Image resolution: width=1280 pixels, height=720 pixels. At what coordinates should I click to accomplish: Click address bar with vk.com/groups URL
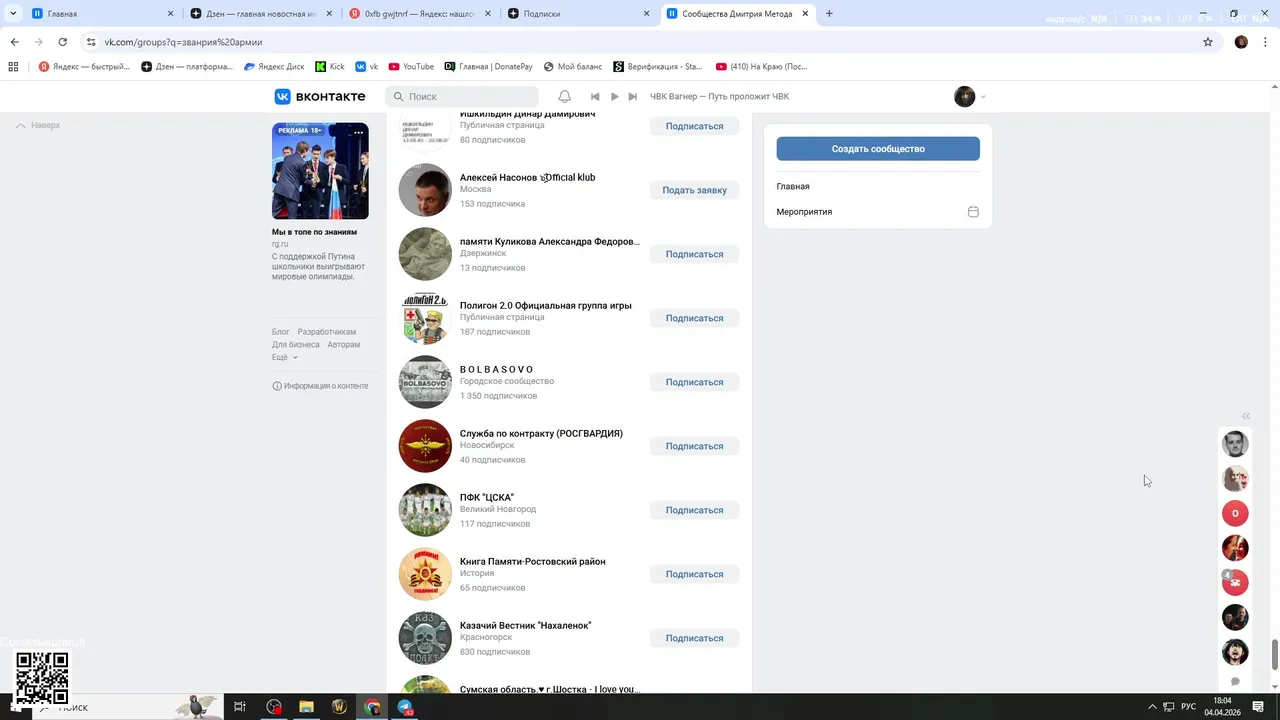pos(640,42)
